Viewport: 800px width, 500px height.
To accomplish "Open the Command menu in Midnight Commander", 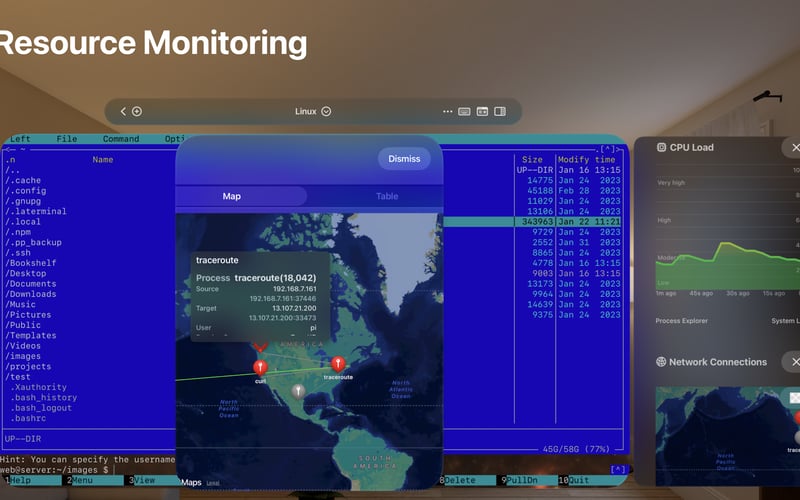I will 121,139.
